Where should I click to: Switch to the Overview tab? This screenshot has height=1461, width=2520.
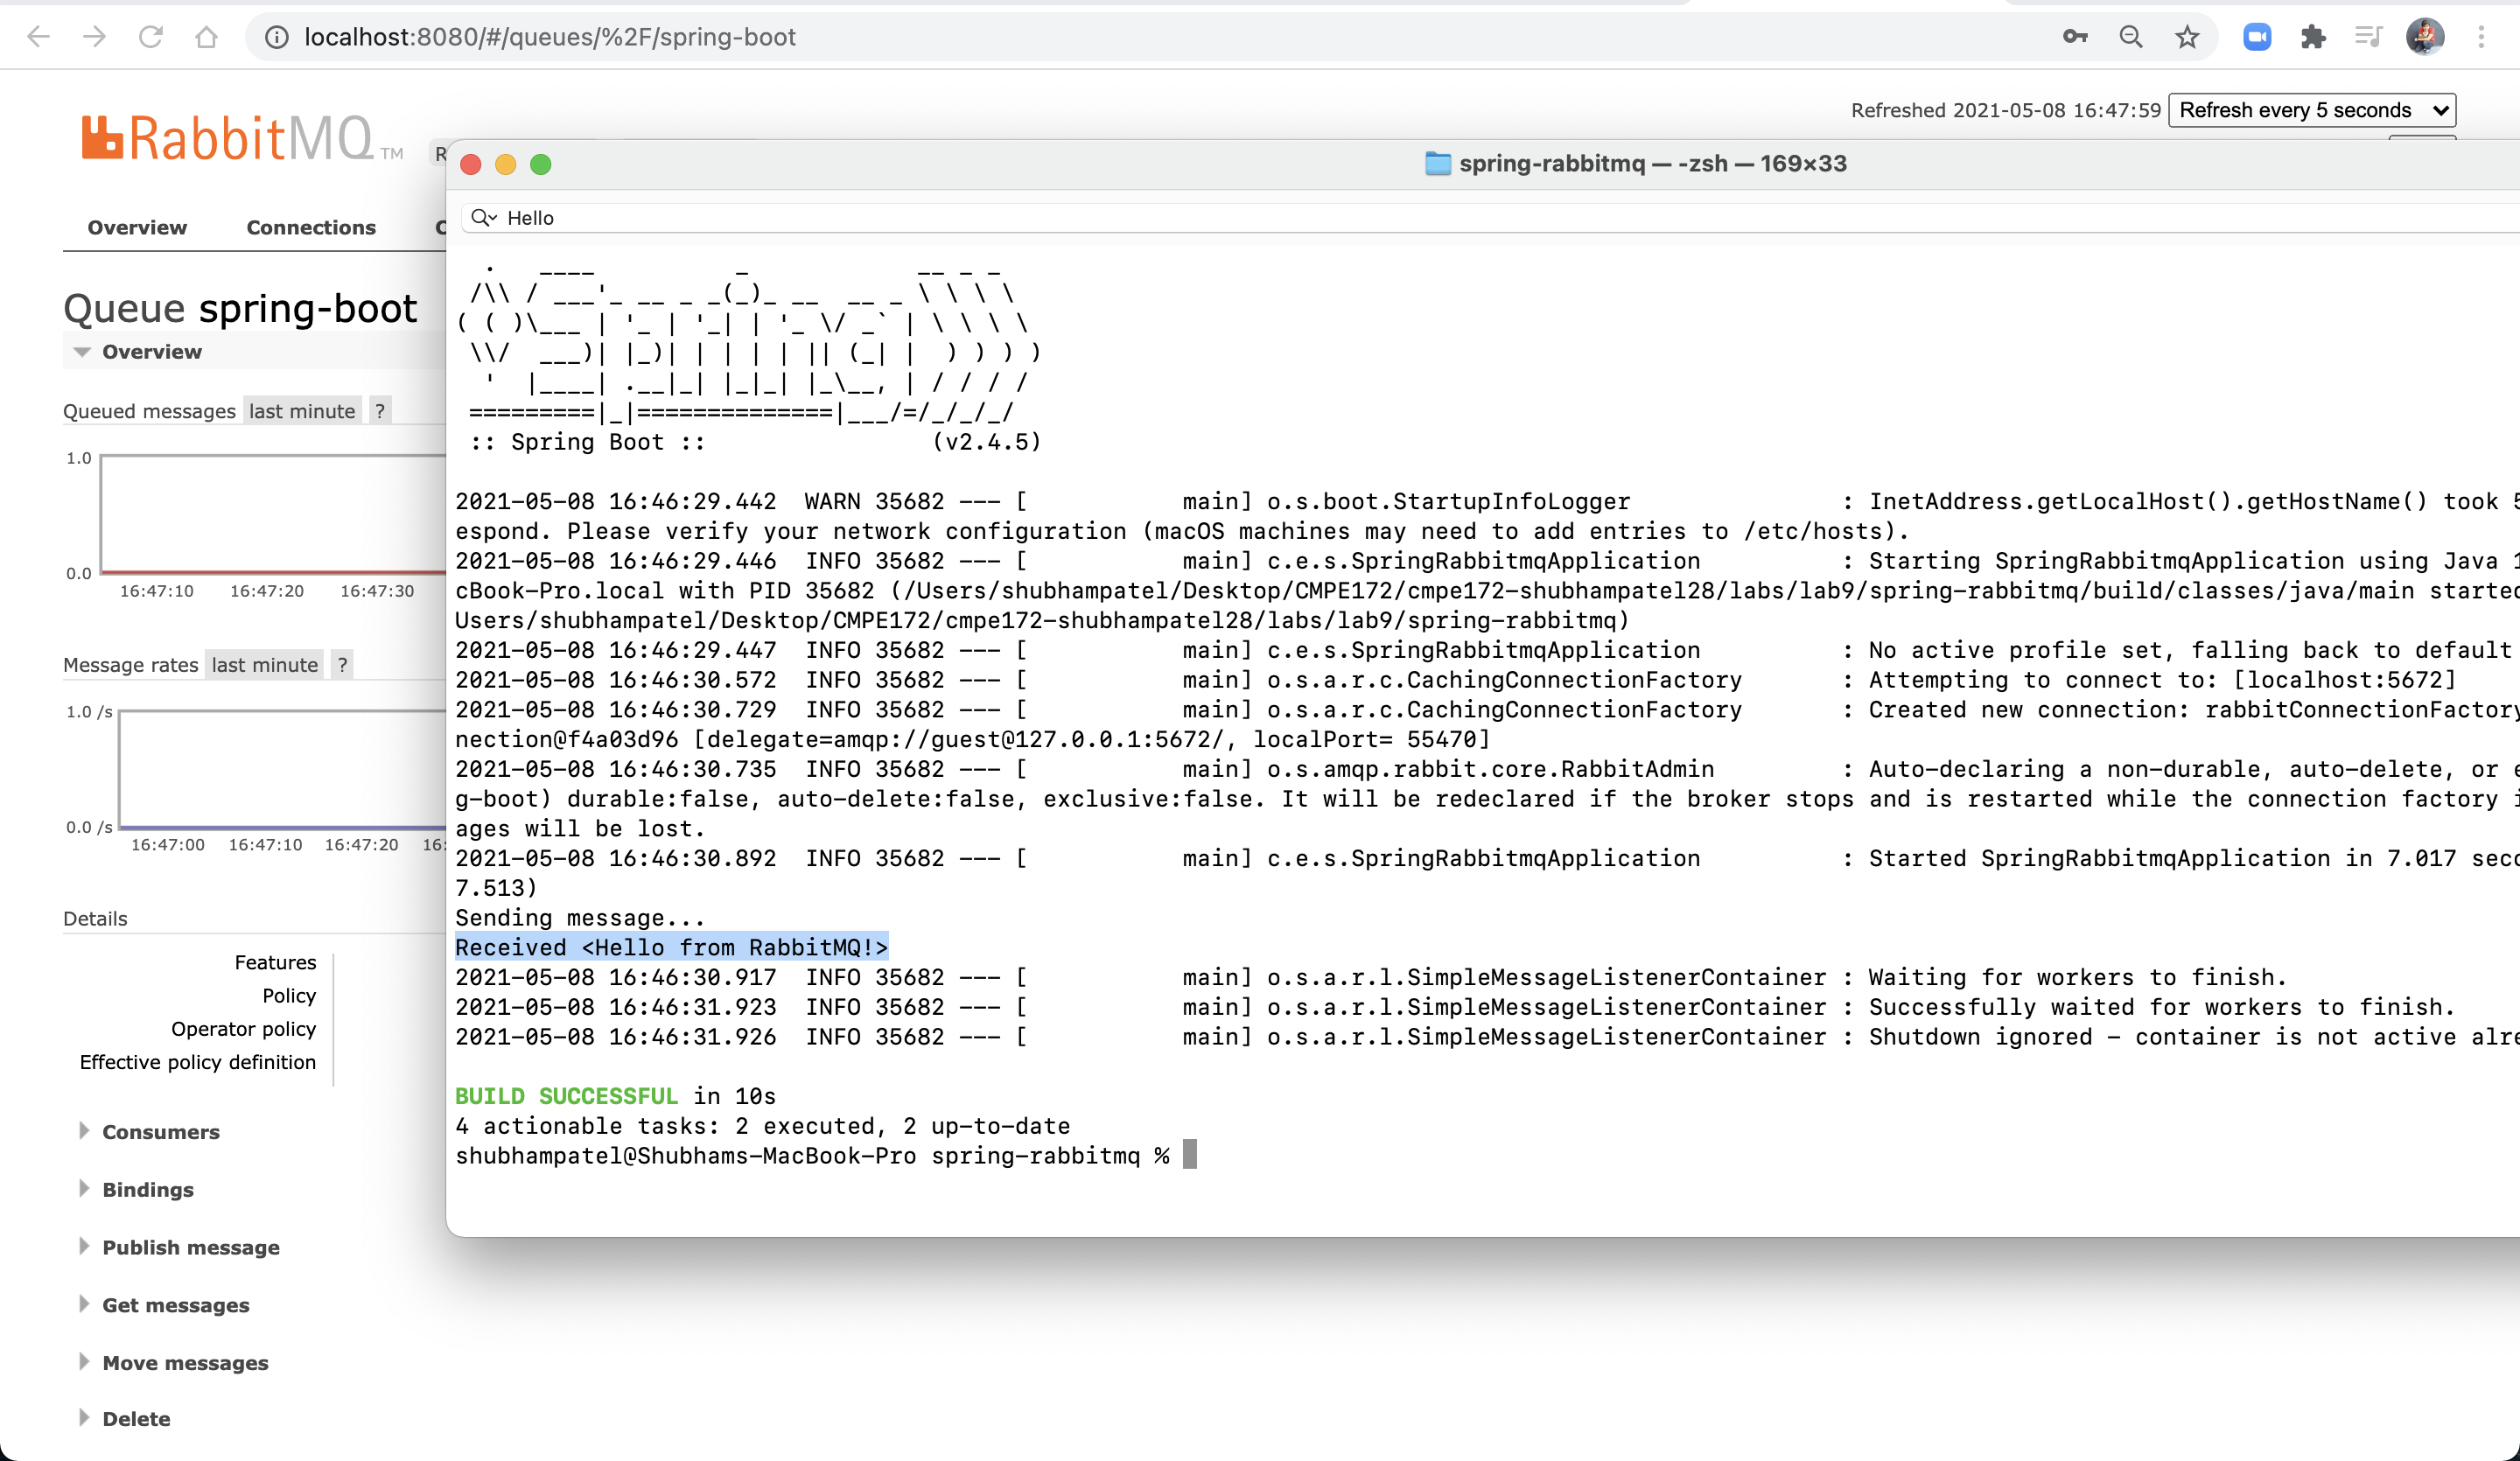point(137,228)
